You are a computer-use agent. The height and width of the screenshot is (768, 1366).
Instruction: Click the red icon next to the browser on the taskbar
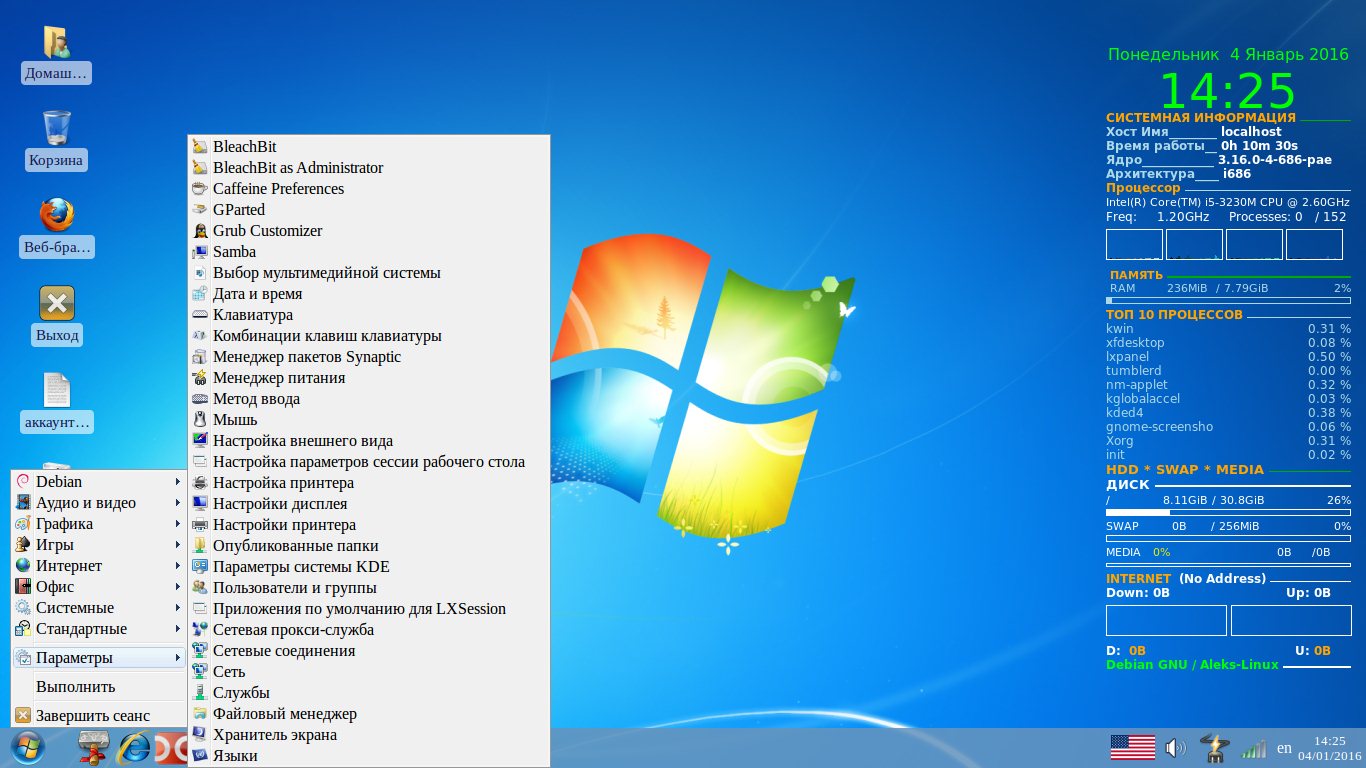[x=170, y=748]
